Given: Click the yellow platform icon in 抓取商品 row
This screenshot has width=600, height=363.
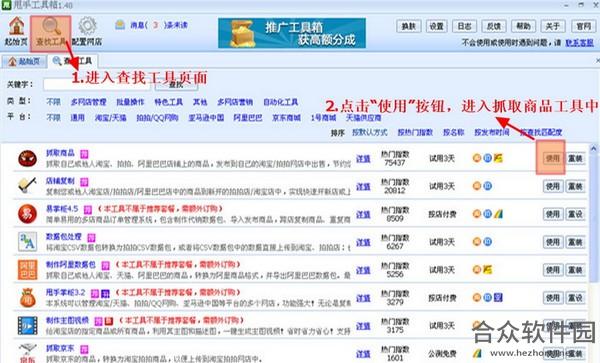Looking at the screenshot, I should coord(498,158).
